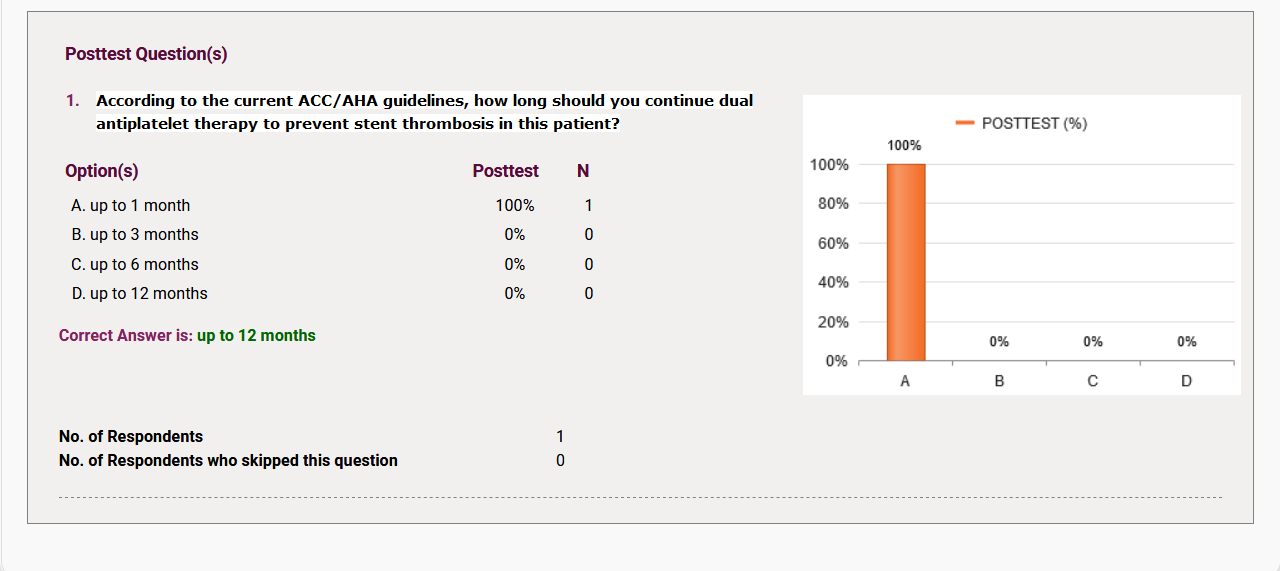
Task: Click the orange bar for option A
Action: pos(905,262)
